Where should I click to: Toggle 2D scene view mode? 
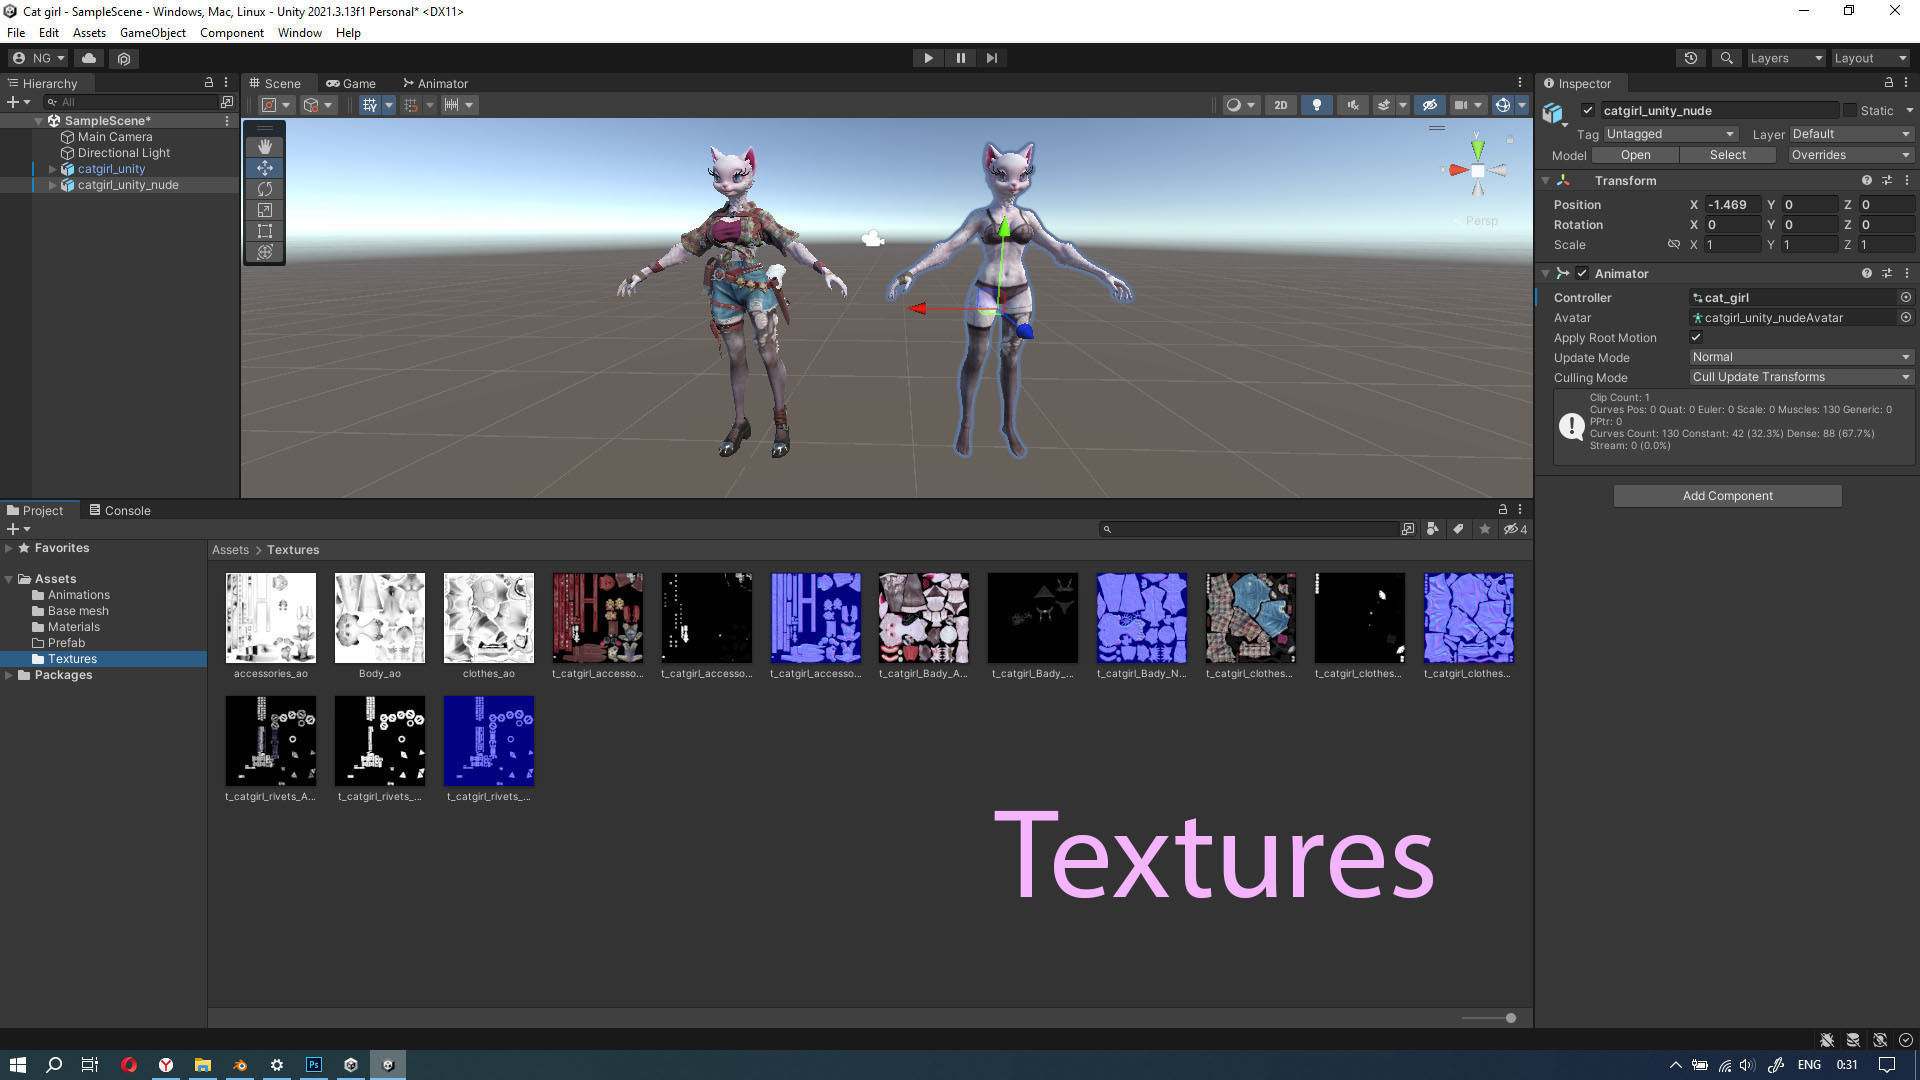click(x=1280, y=105)
